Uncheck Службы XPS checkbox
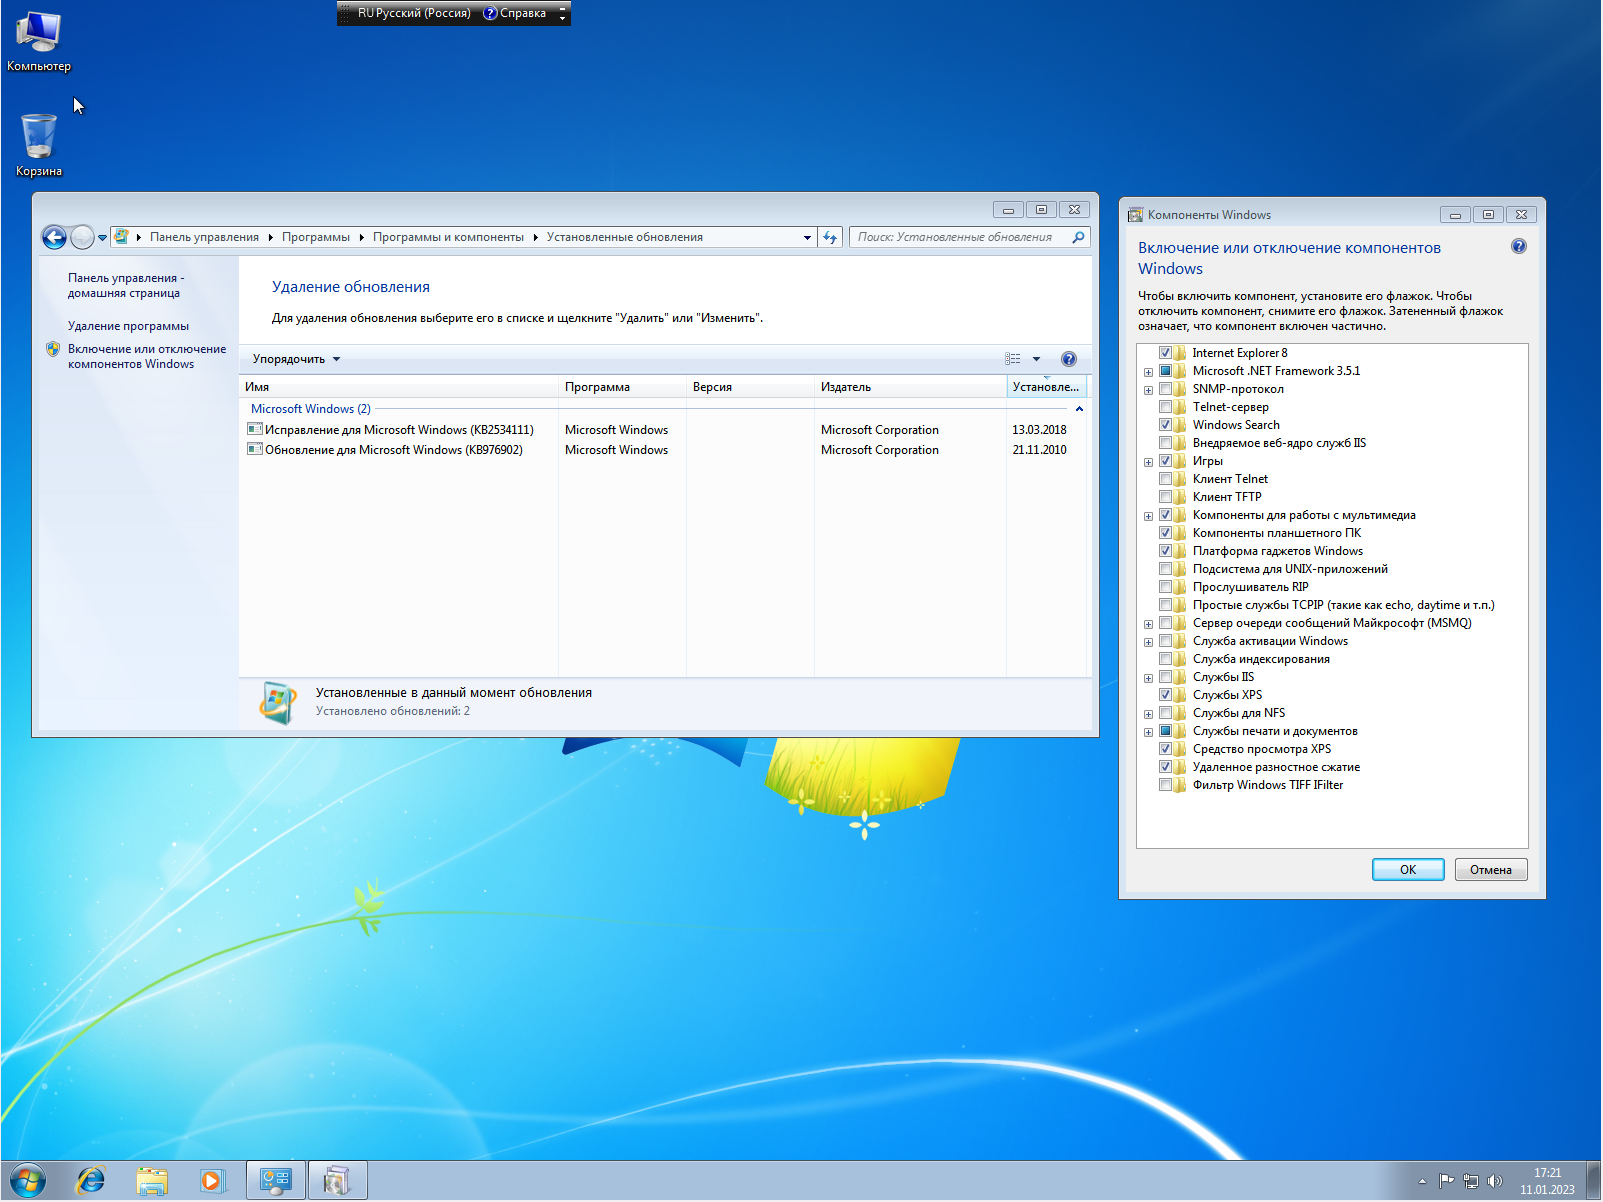The image size is (1603, 1202). coord(1165,695)
